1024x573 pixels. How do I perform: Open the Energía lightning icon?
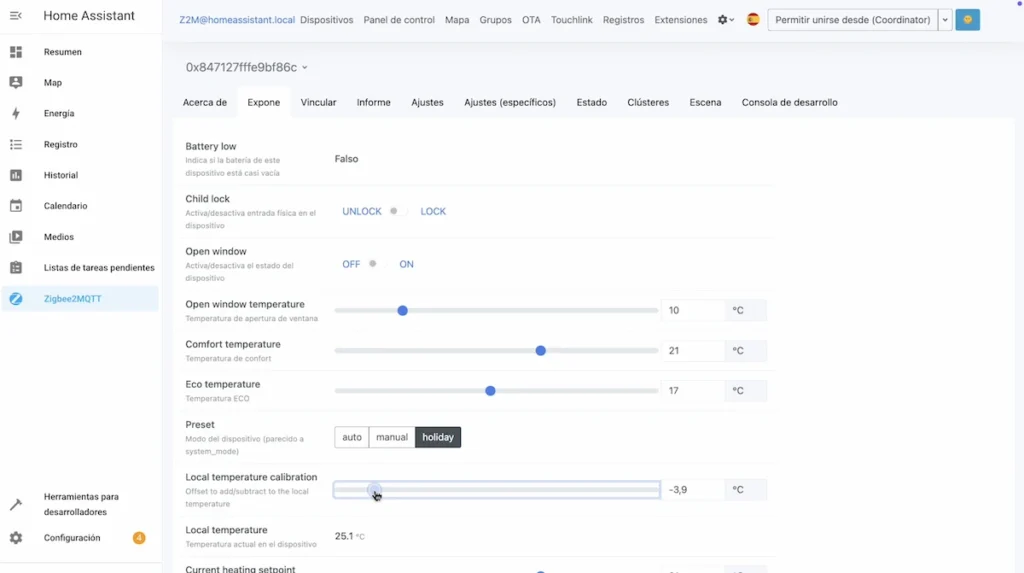(x=16, y=113)
